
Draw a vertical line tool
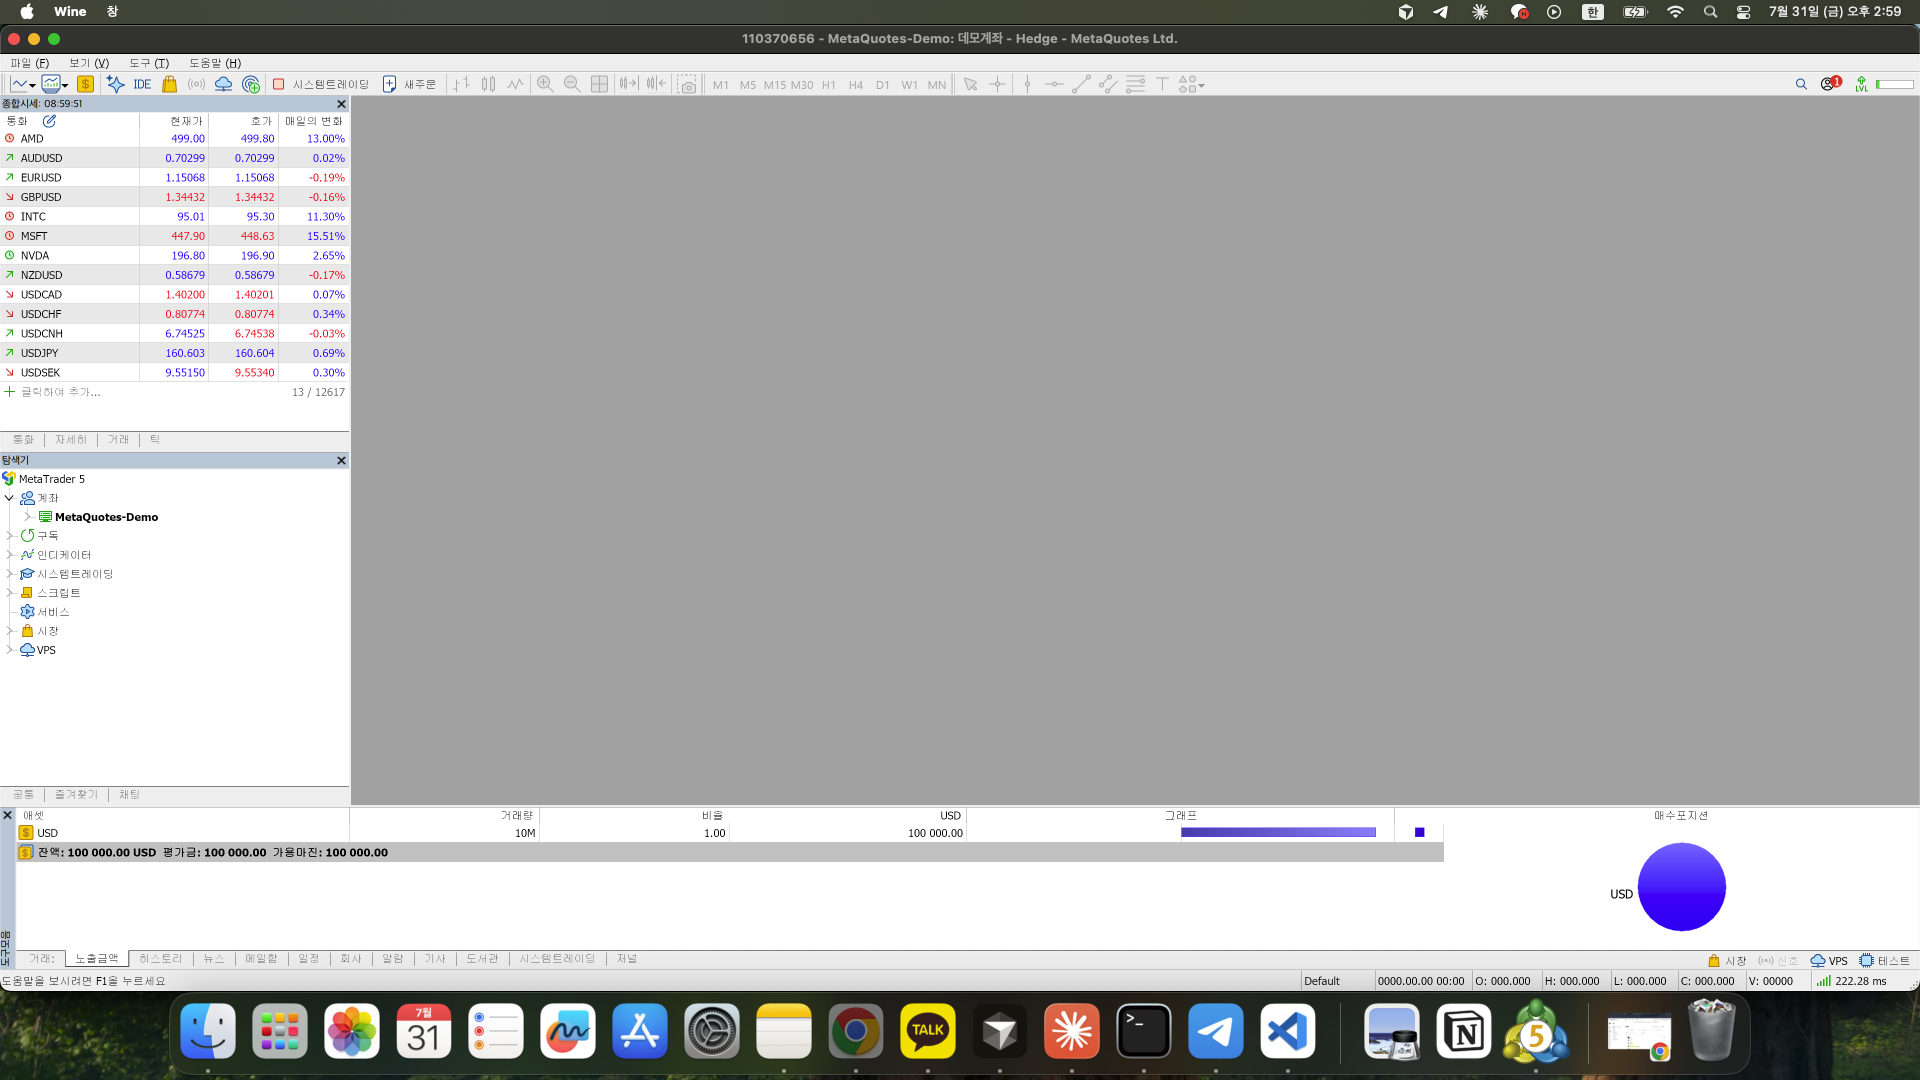tap(1027, 85)
